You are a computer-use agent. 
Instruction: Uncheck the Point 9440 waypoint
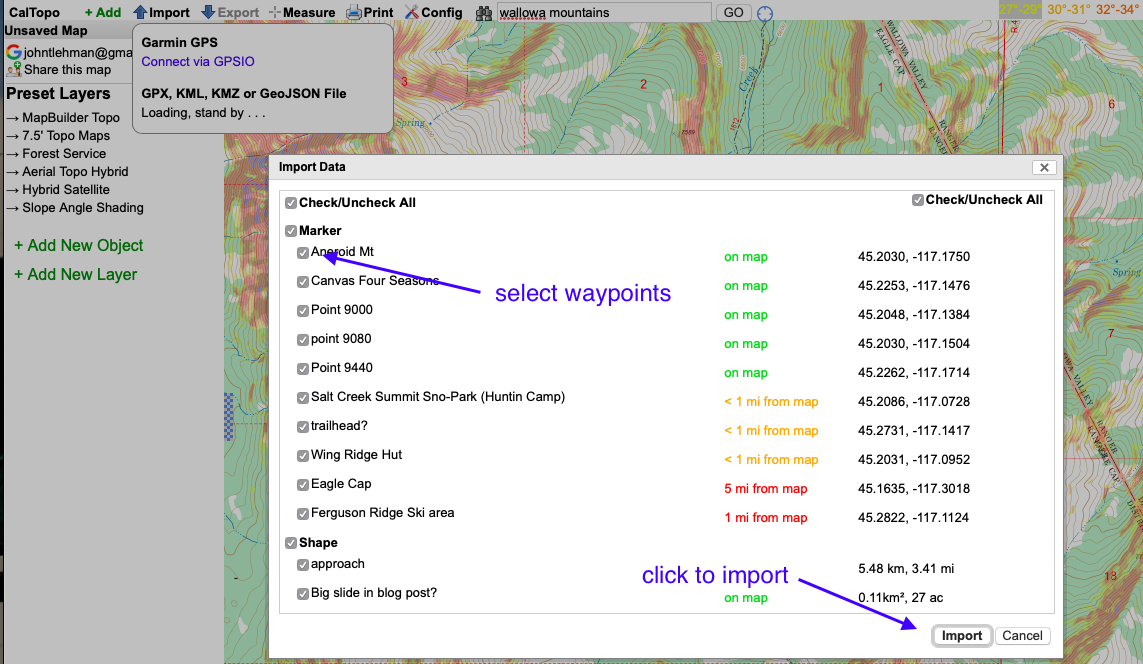(303, 369)
